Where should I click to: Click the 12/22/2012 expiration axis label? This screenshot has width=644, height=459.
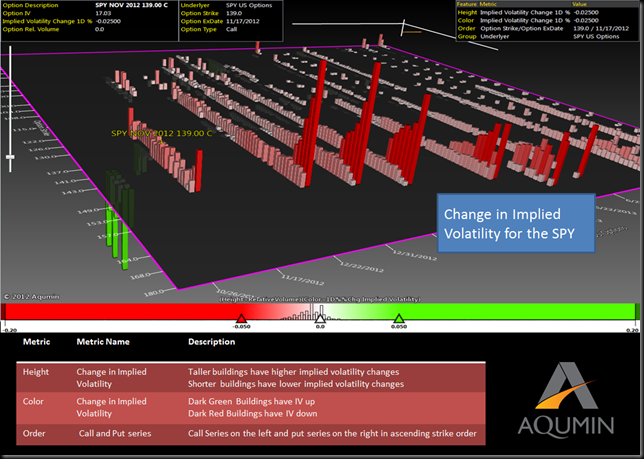tap(362, 266)
